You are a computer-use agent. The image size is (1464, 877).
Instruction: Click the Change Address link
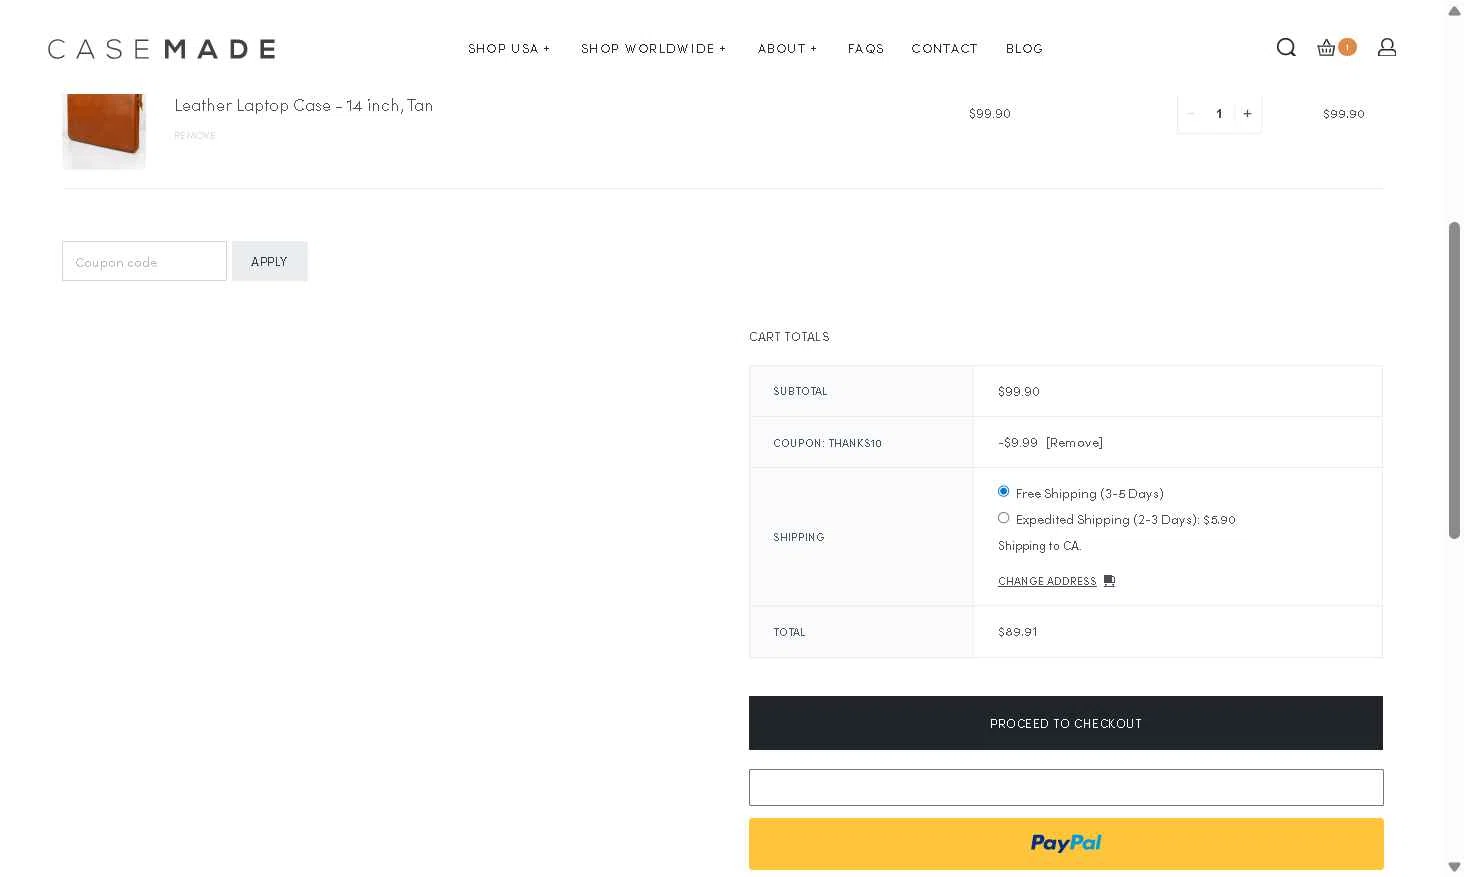coord(1047,581)
